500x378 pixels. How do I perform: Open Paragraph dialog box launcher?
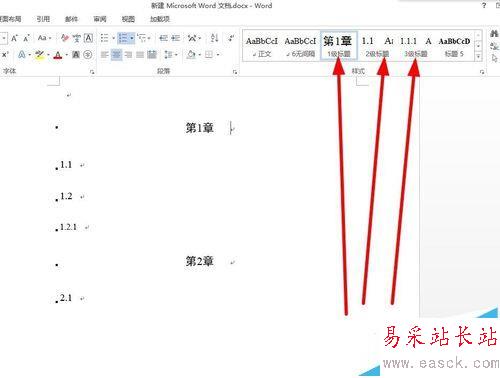[235, 72]
